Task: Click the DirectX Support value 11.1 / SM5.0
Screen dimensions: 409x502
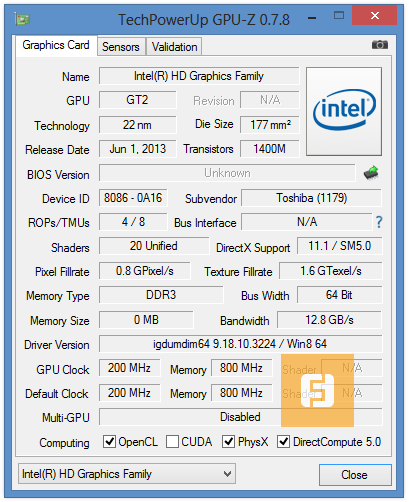Action: [x=340, y=246]
